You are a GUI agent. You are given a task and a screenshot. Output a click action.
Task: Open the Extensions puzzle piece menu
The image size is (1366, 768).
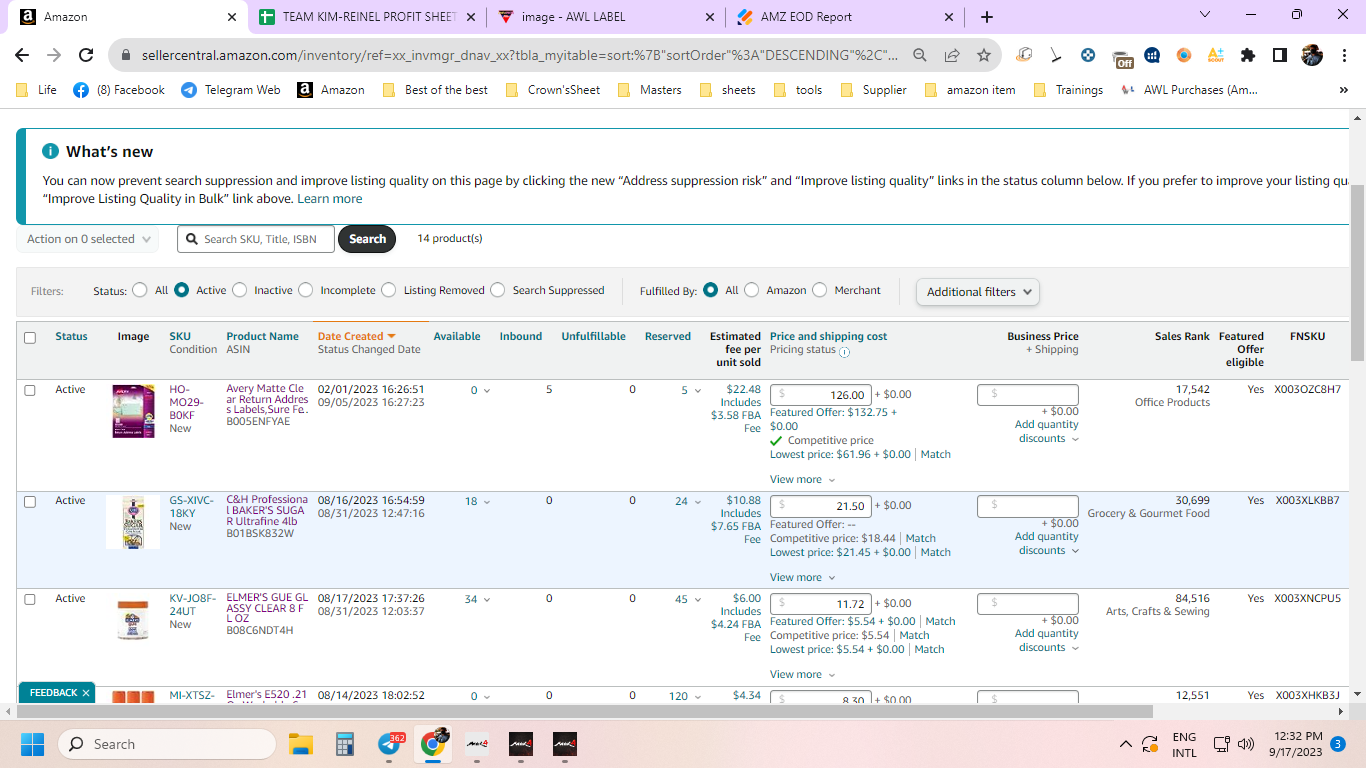coord(1248,55)
